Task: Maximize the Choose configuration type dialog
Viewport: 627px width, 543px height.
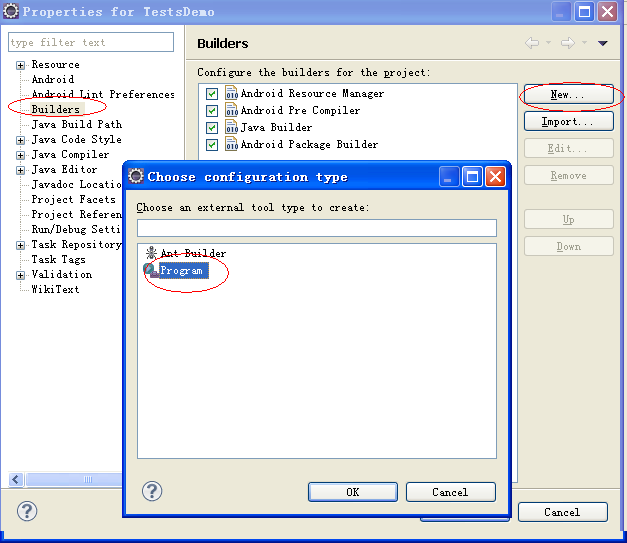Action: coord(472,176)
